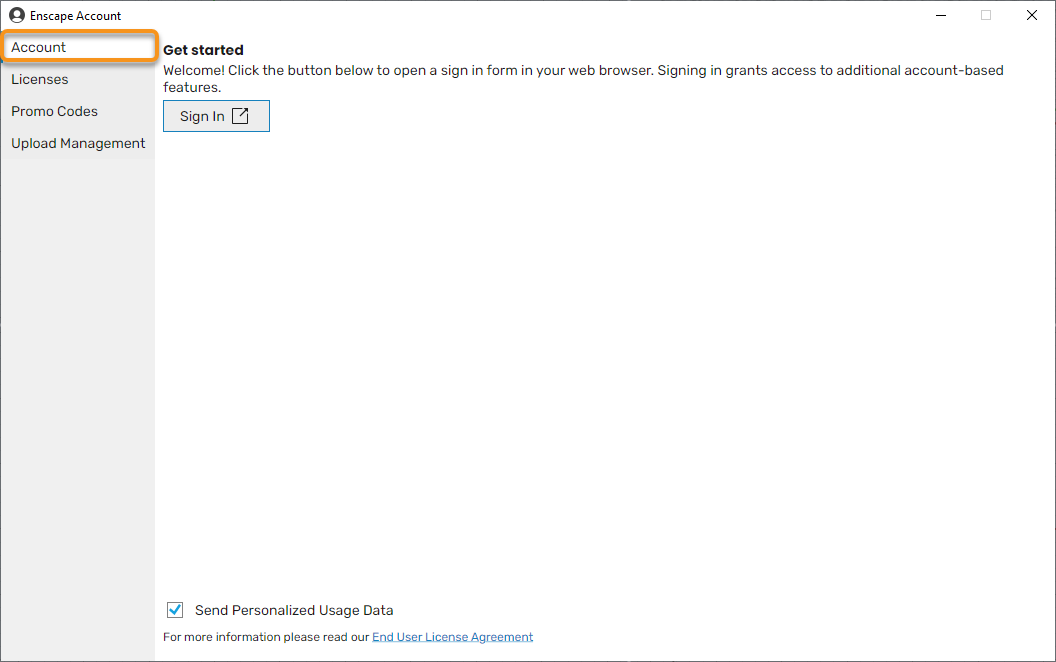This screenshot has height=662, width=1056.
Task: Go to Upload Management
Action: 78,143
